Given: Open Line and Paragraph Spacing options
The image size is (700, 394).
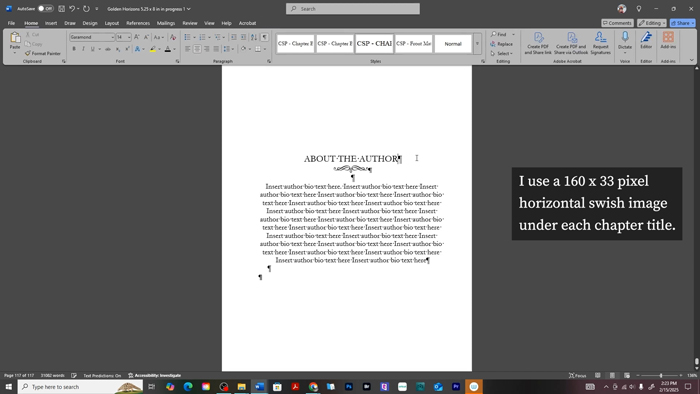Looking at the screenshot, I should click(228, 49).
